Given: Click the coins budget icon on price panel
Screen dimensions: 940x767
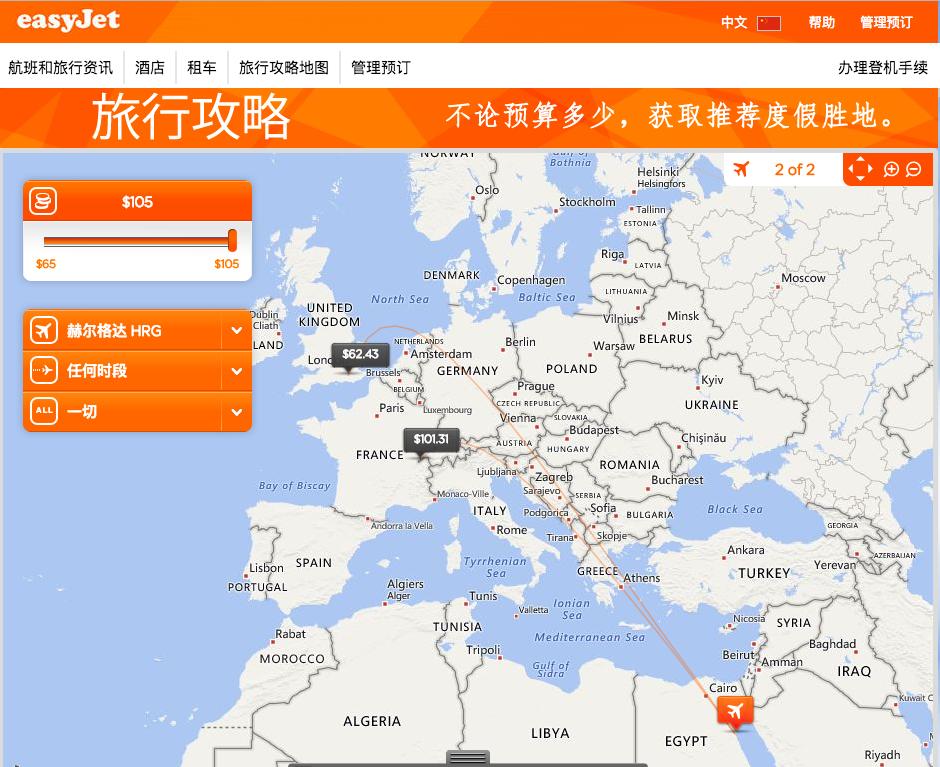Looking at the screenshot, I should (42, 201).
